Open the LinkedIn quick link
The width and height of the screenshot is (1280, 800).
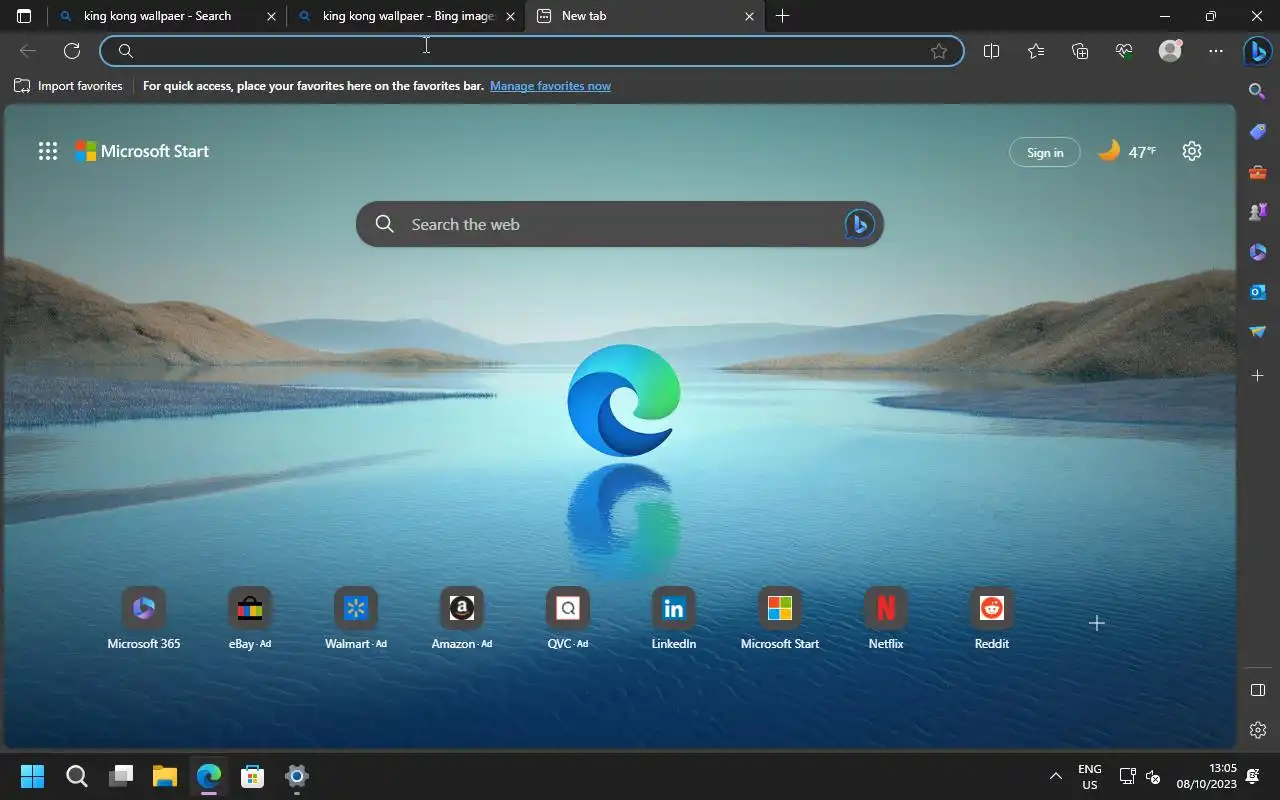click(674, 620)
